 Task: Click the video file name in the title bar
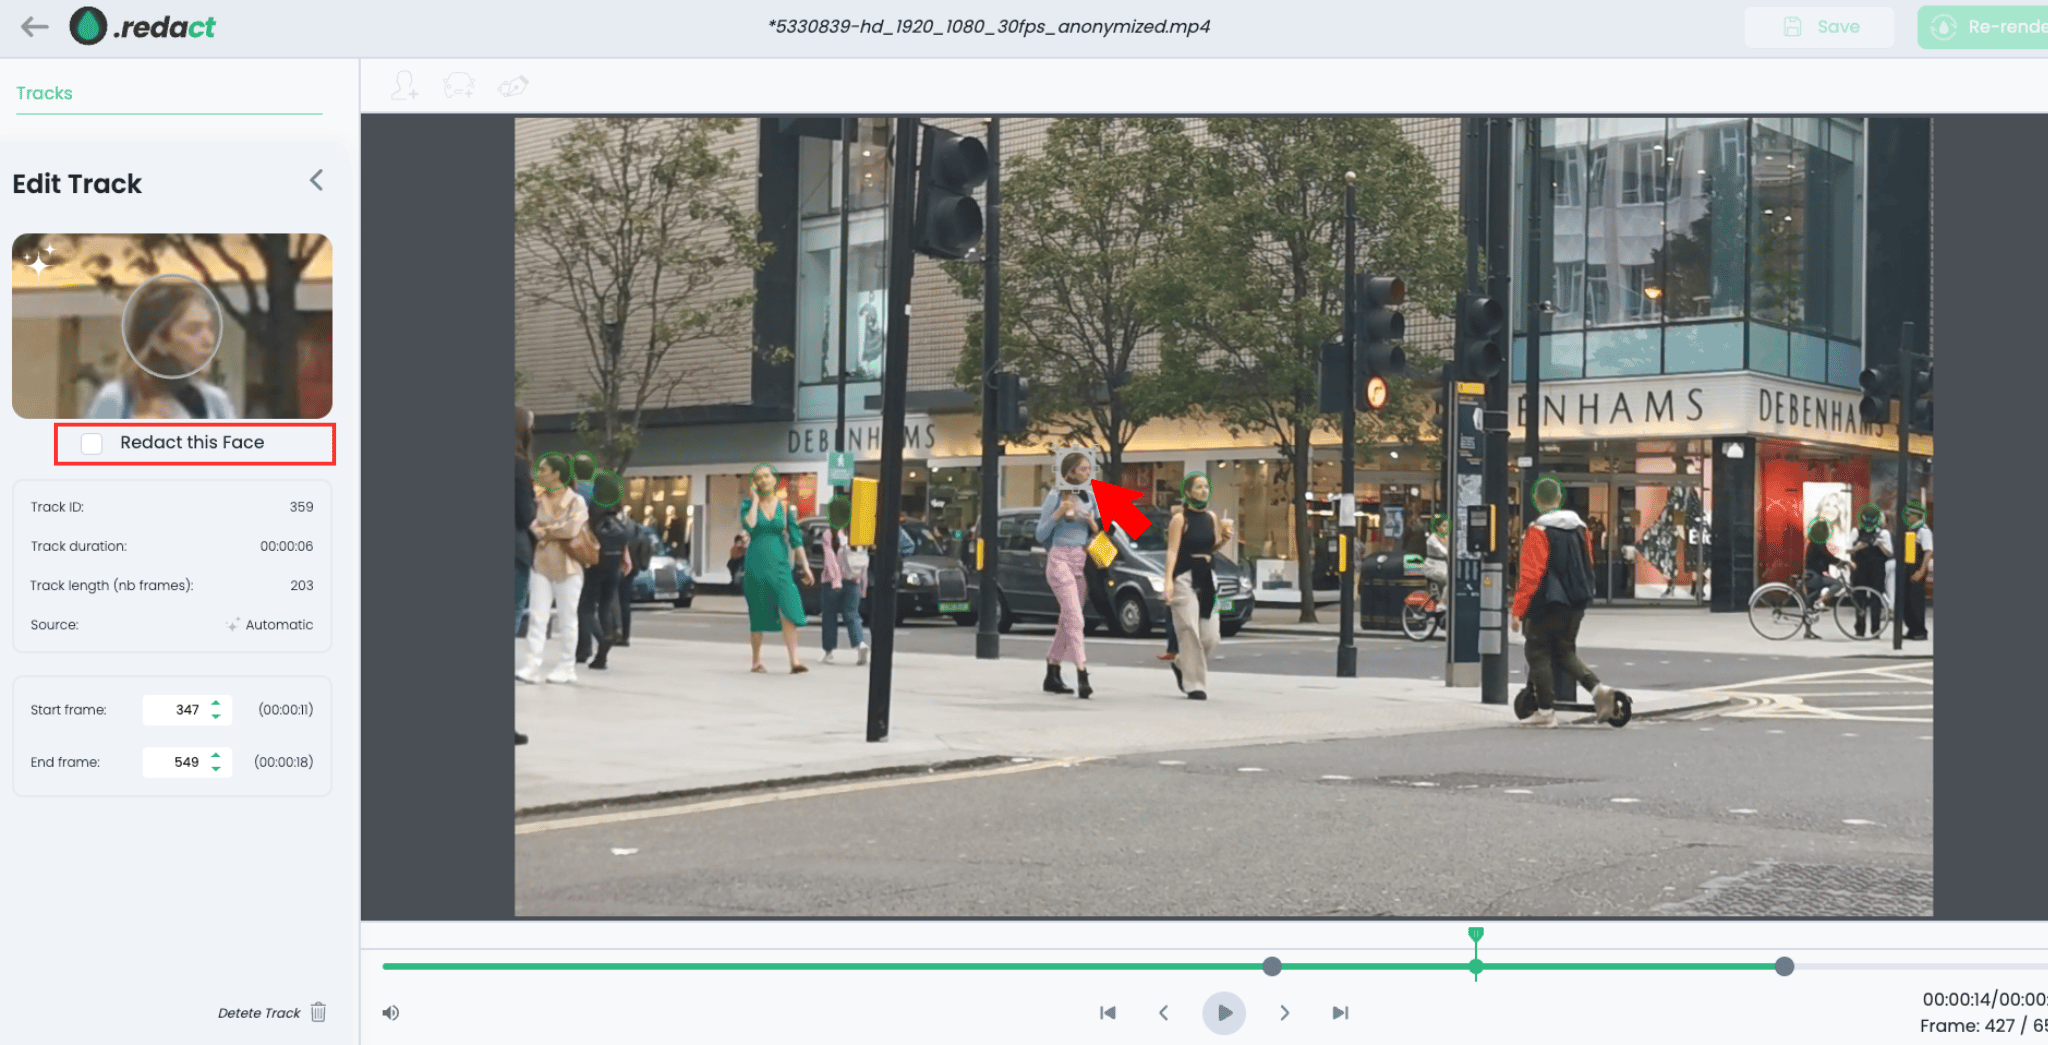click(x=989, y=27)
